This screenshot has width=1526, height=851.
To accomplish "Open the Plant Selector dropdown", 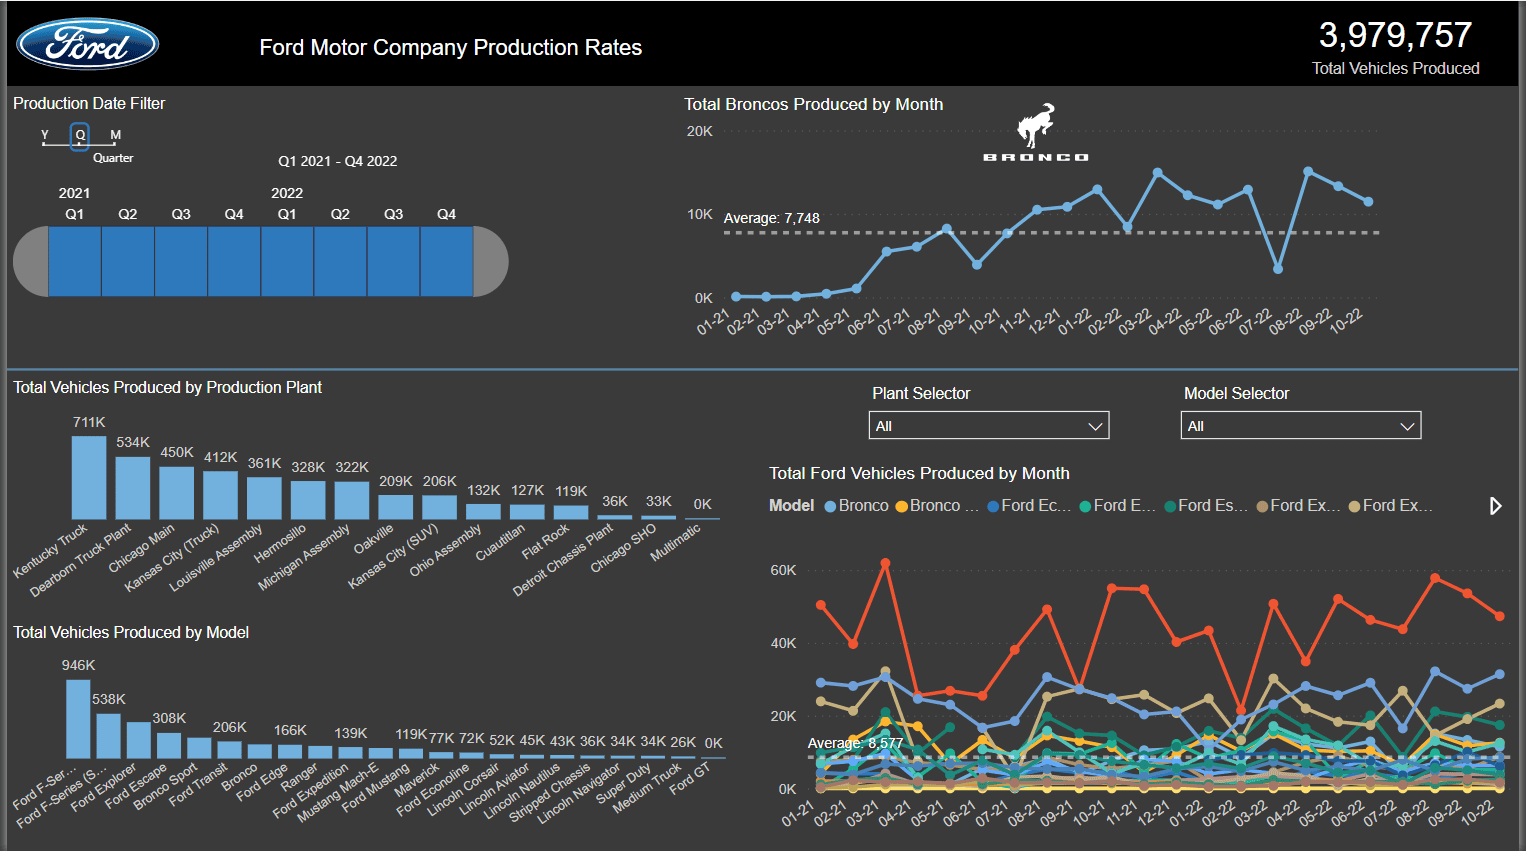I will [x=989, y=426].
